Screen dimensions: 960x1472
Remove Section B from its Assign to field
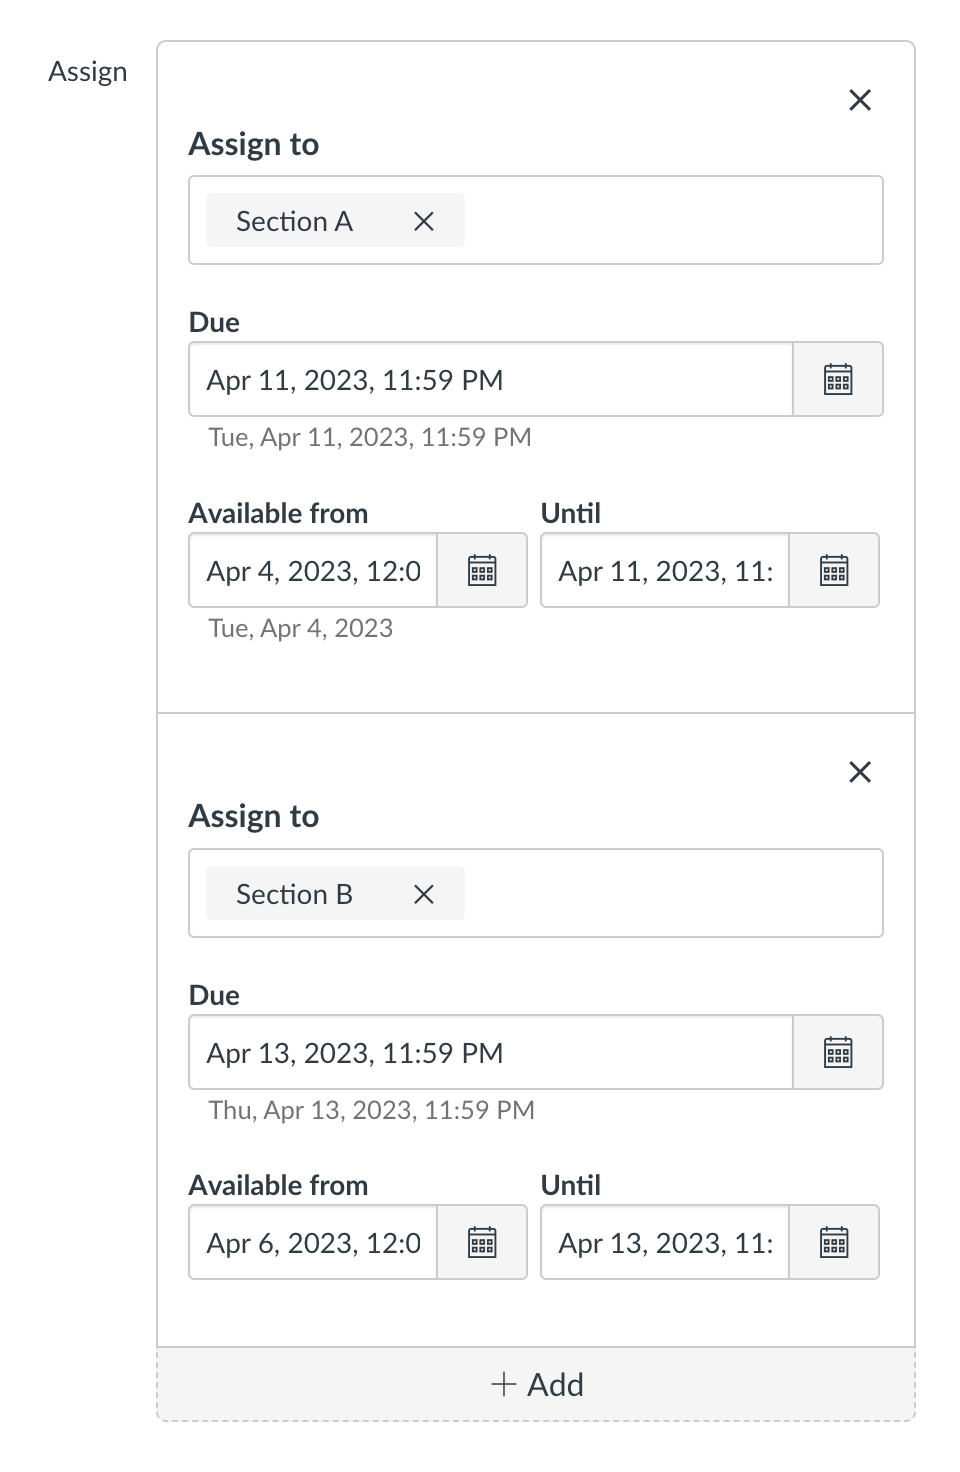click(422, 893)
